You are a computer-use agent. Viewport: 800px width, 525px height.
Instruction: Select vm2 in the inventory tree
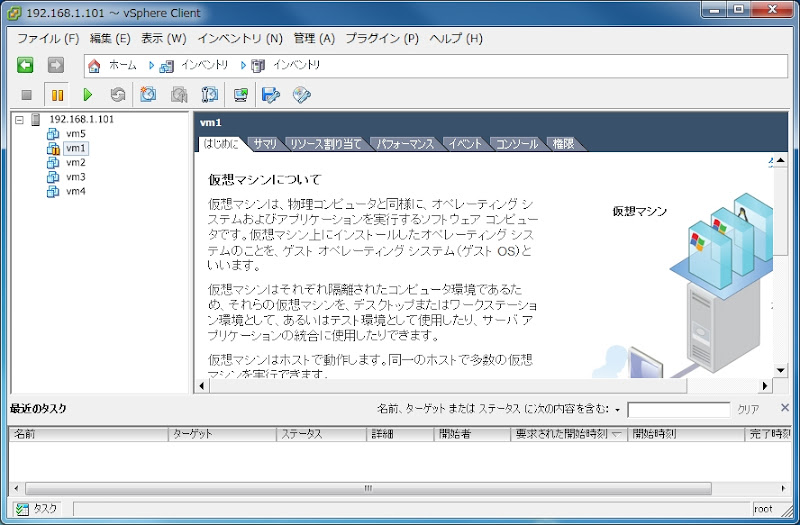point(76,163)
